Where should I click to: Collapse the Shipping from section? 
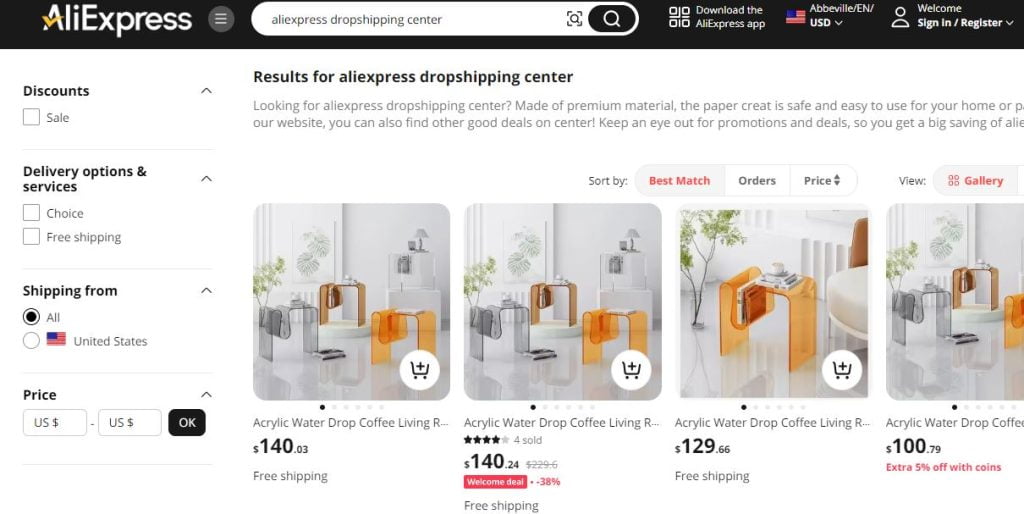click(x=206, y=291)
